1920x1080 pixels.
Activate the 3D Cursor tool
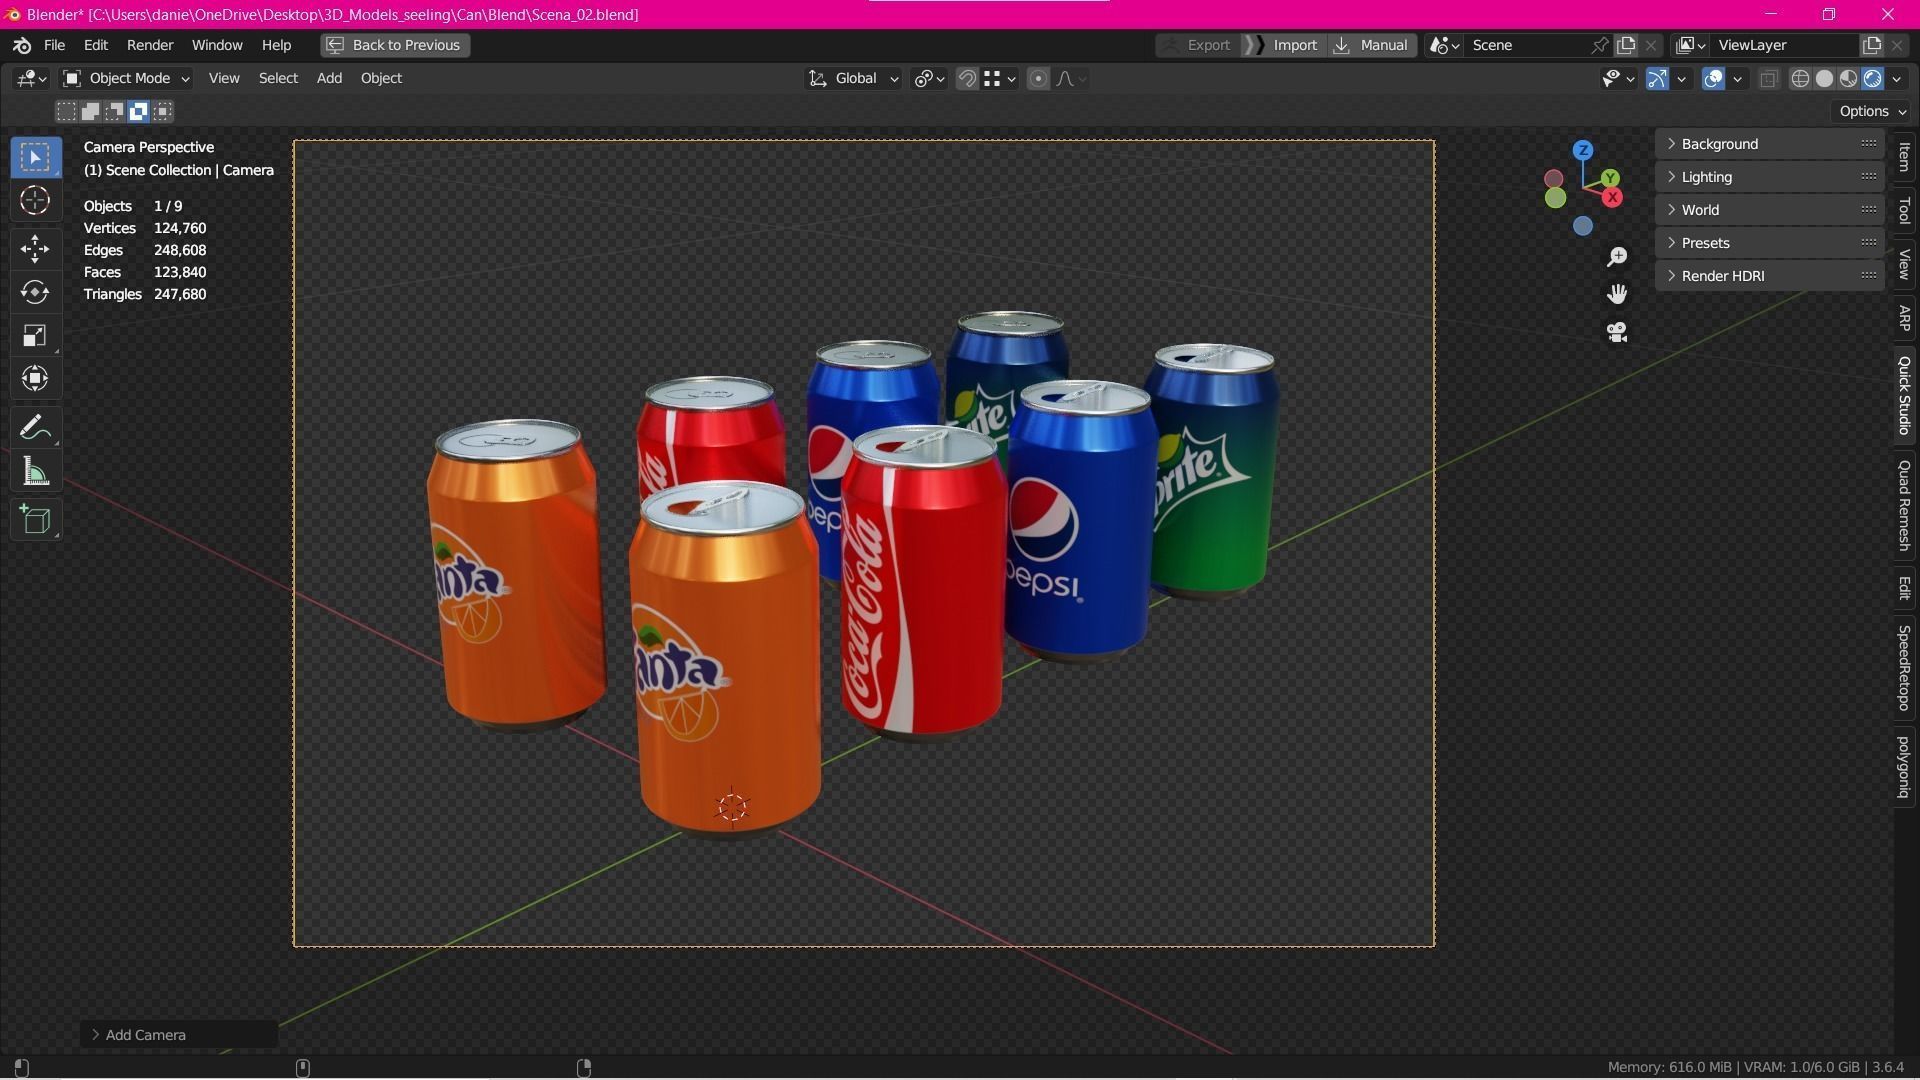(x=35, y=201)
